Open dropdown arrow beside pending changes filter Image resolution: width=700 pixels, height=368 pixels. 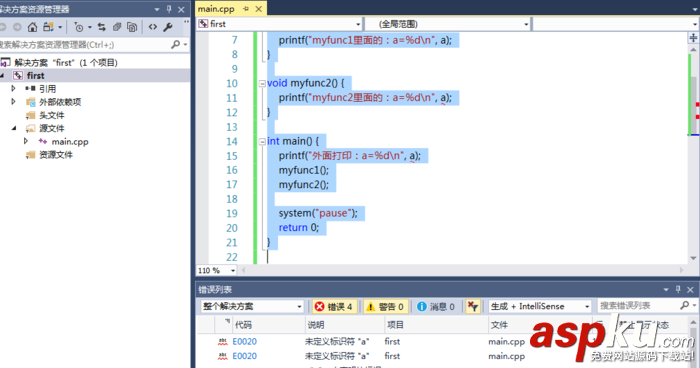(x=90, y=28)
